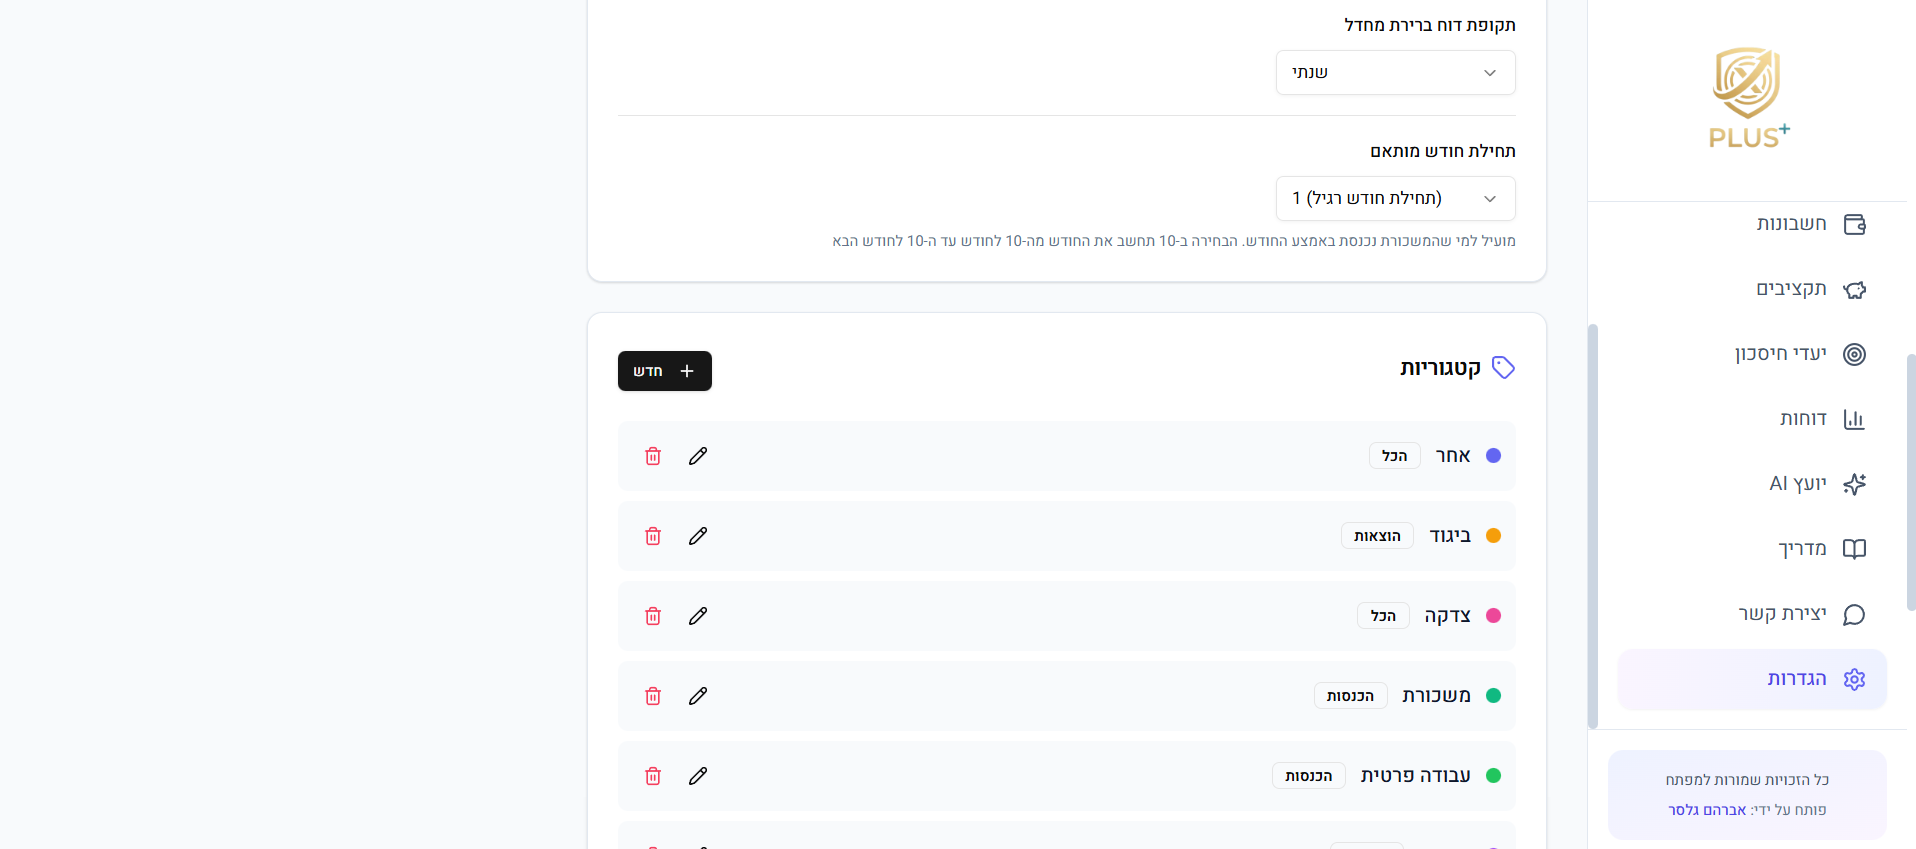Open the default report period dropdown שנתי
Screen dimensions: 1916x849
(x=1395, y=73)
